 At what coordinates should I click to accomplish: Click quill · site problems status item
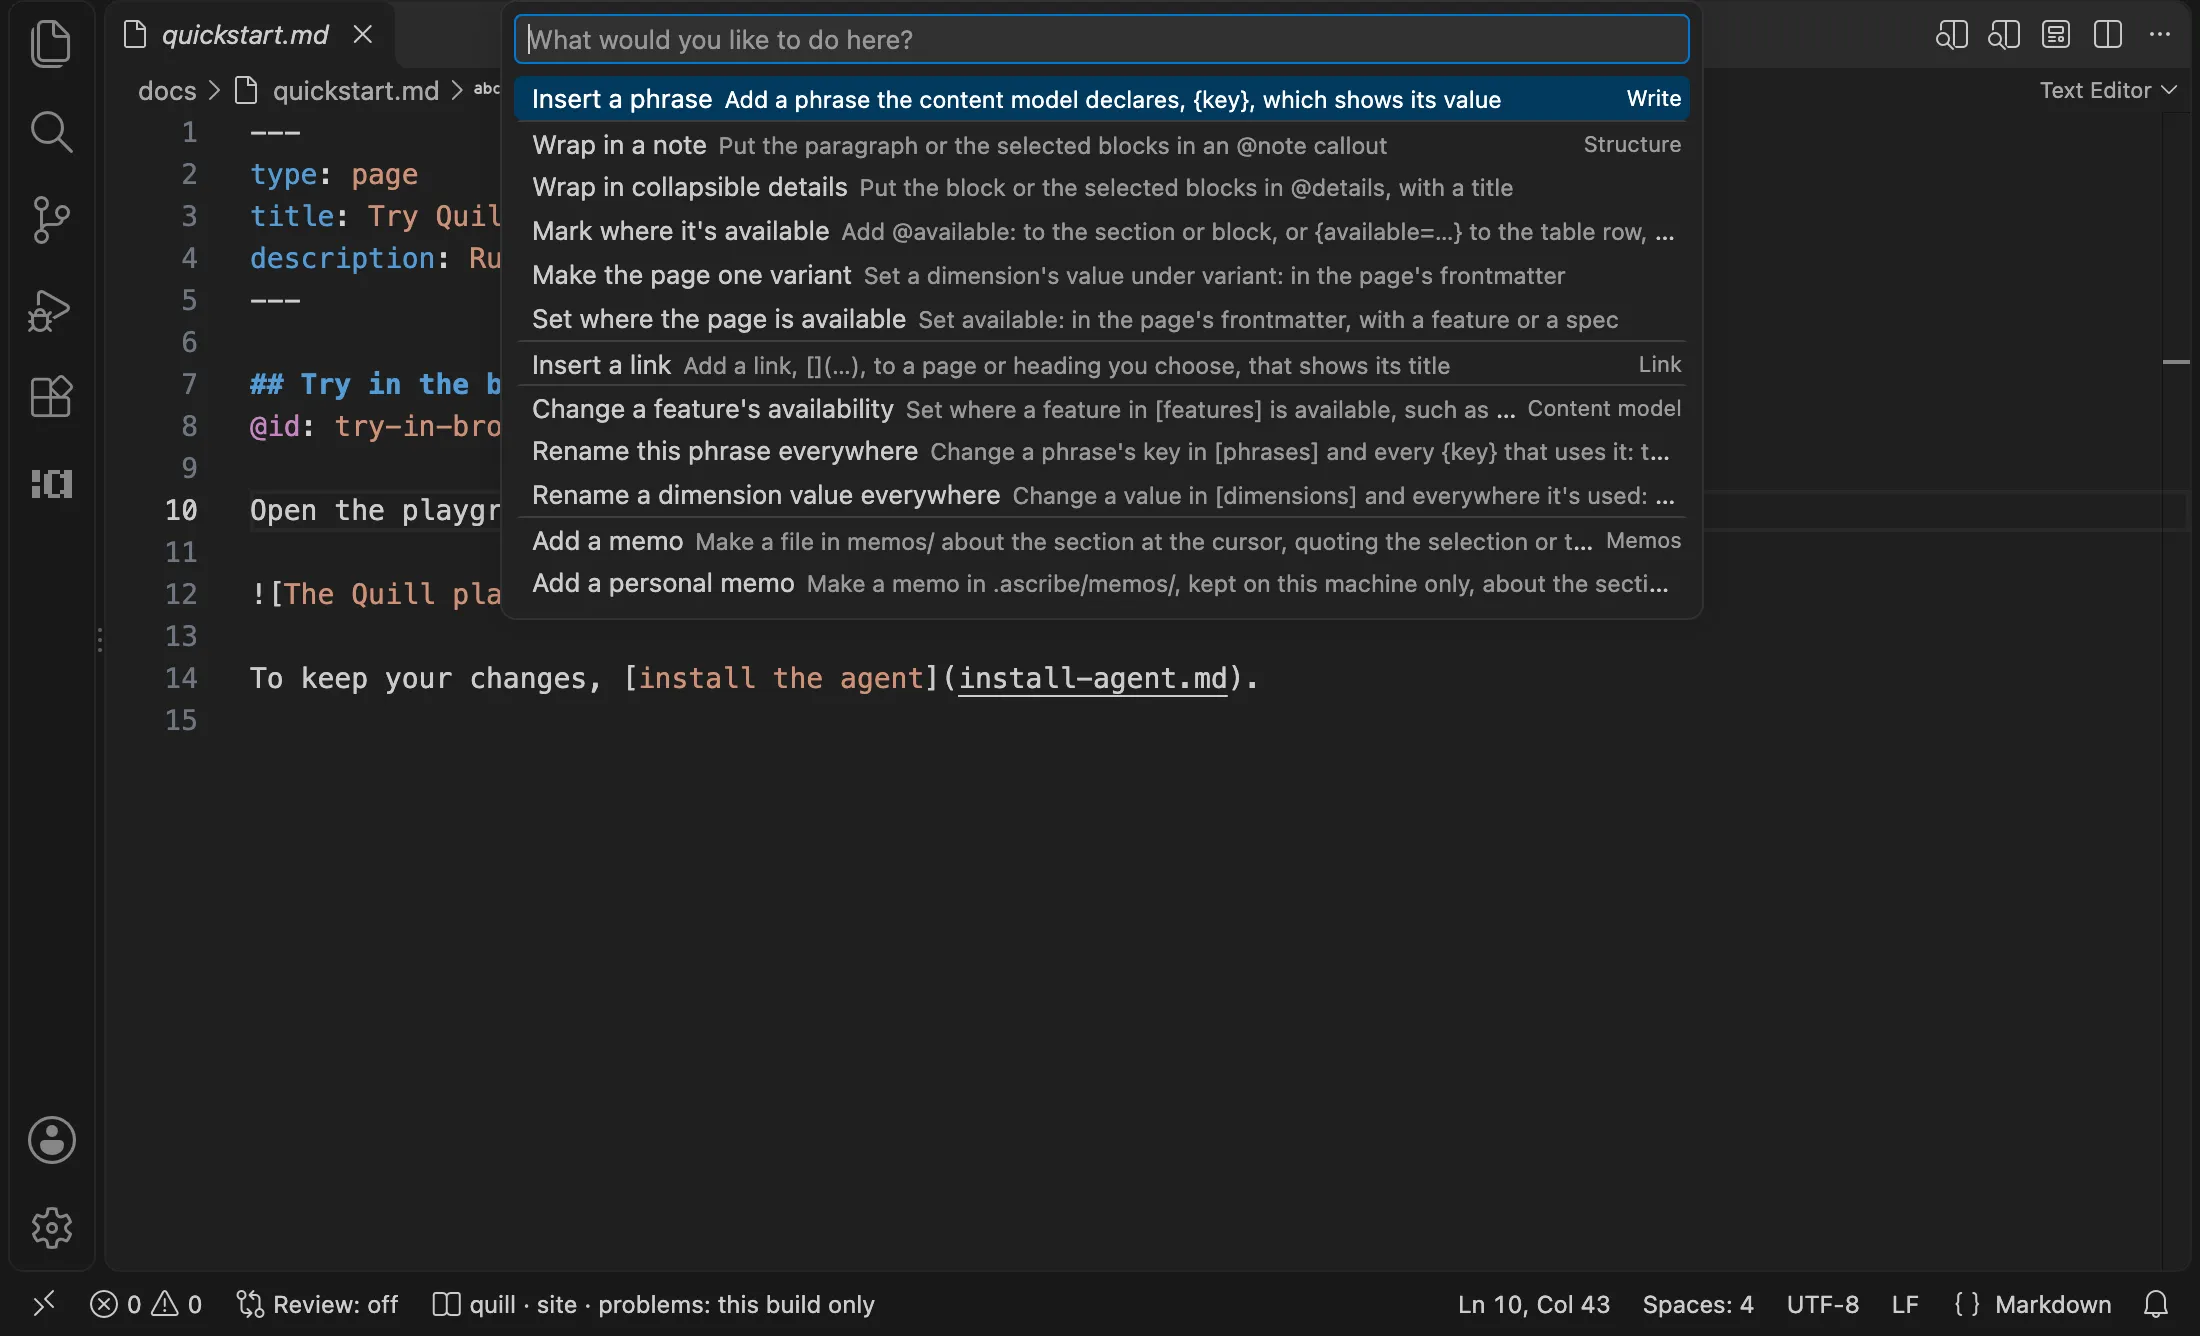point(654,1304)
